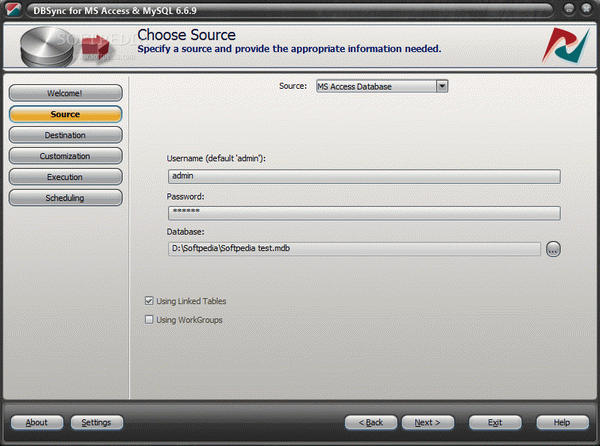Open the Execution step
This screenshot has height=446, width=600.
click(65, 177)
